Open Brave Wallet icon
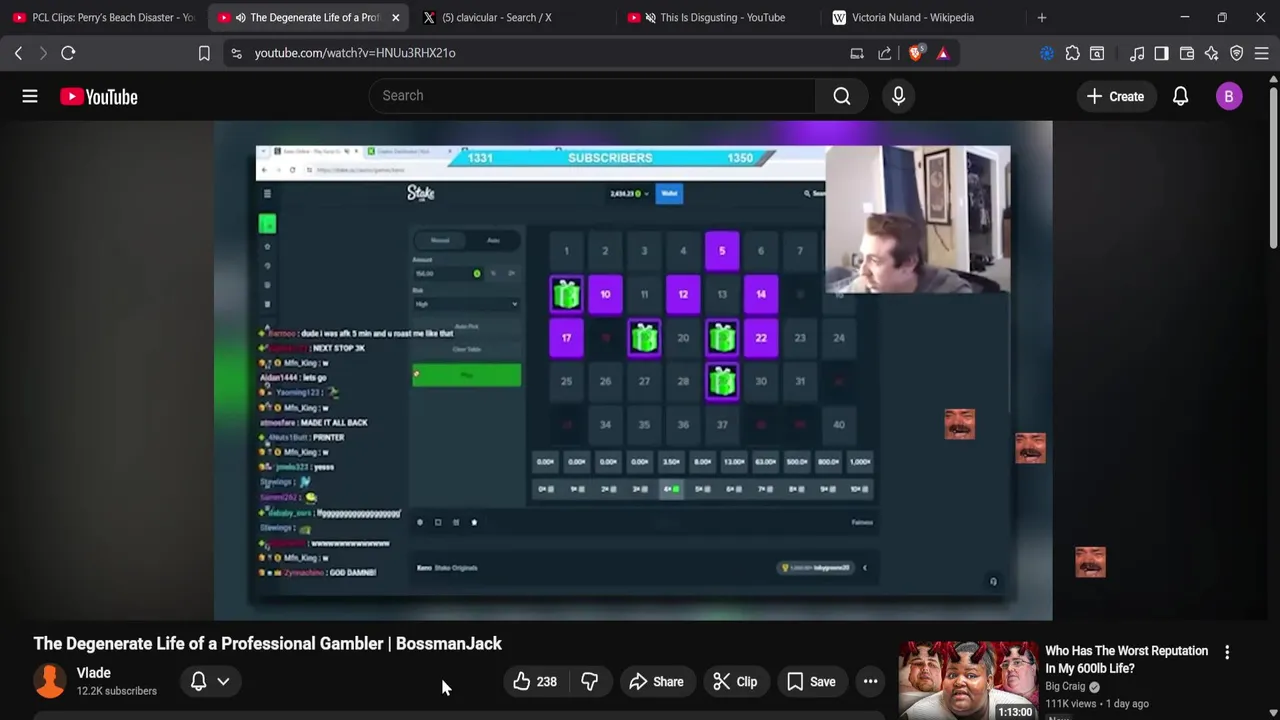Screen dimensions: 1280x720 tap(1187, 53)
